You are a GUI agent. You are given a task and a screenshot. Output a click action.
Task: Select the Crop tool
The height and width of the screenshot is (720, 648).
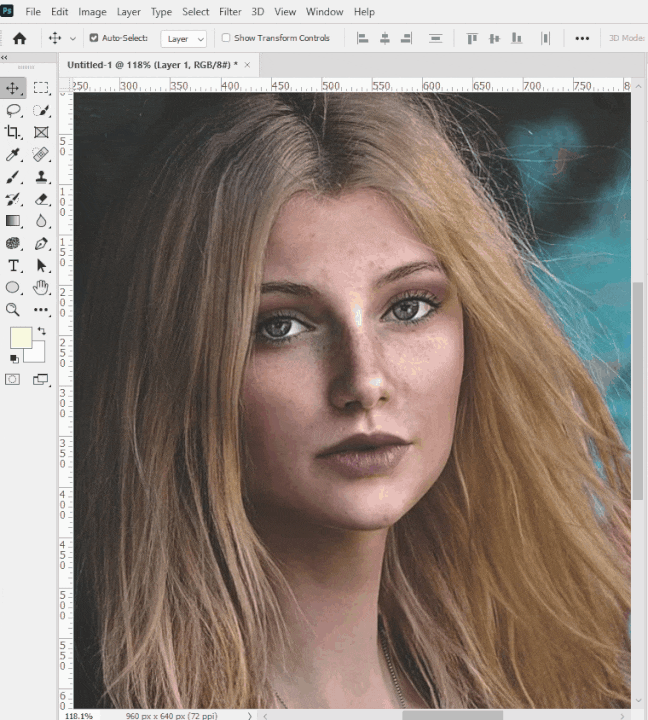coord(13,132)
